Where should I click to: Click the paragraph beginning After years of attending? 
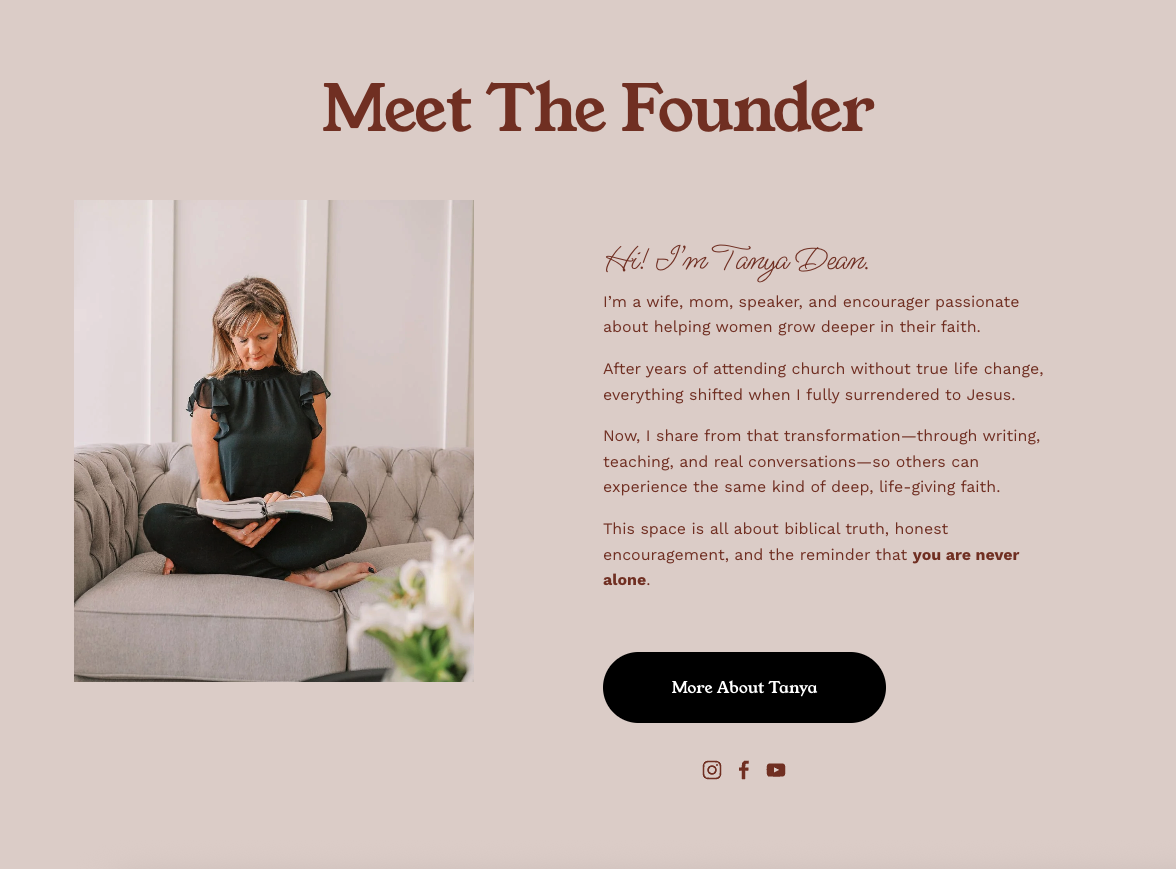point(823,382)
